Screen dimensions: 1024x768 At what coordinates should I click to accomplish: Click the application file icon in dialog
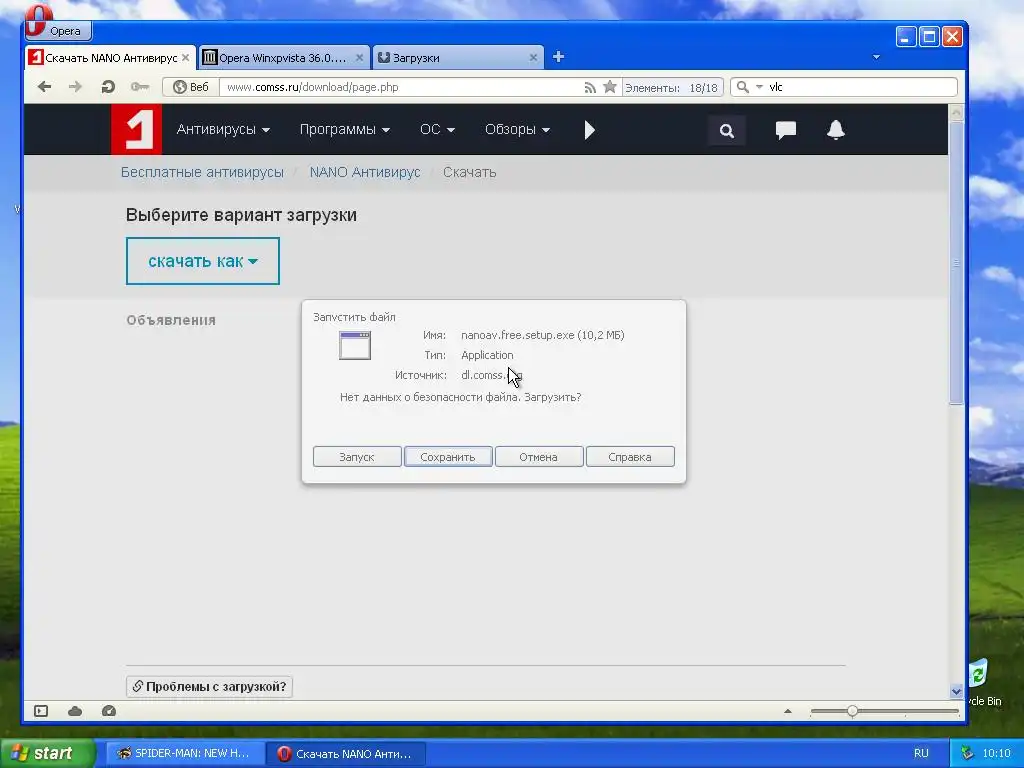[355, 345]
